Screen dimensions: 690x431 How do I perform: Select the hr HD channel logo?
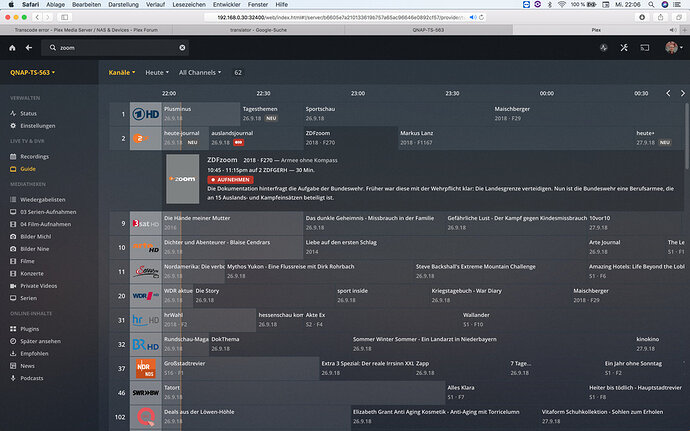(x=146, y=320)
